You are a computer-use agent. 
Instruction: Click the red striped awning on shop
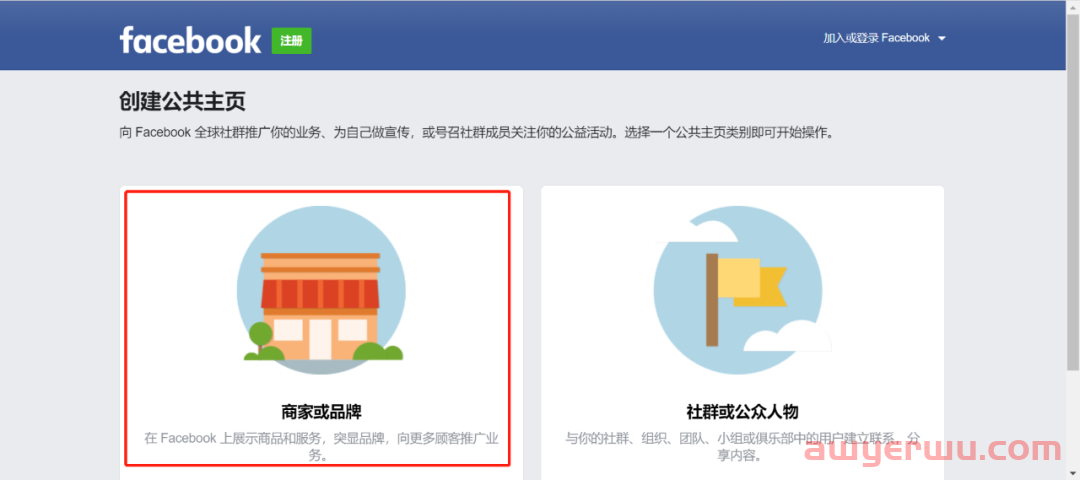pyautogui.click(x=321, y=292)
